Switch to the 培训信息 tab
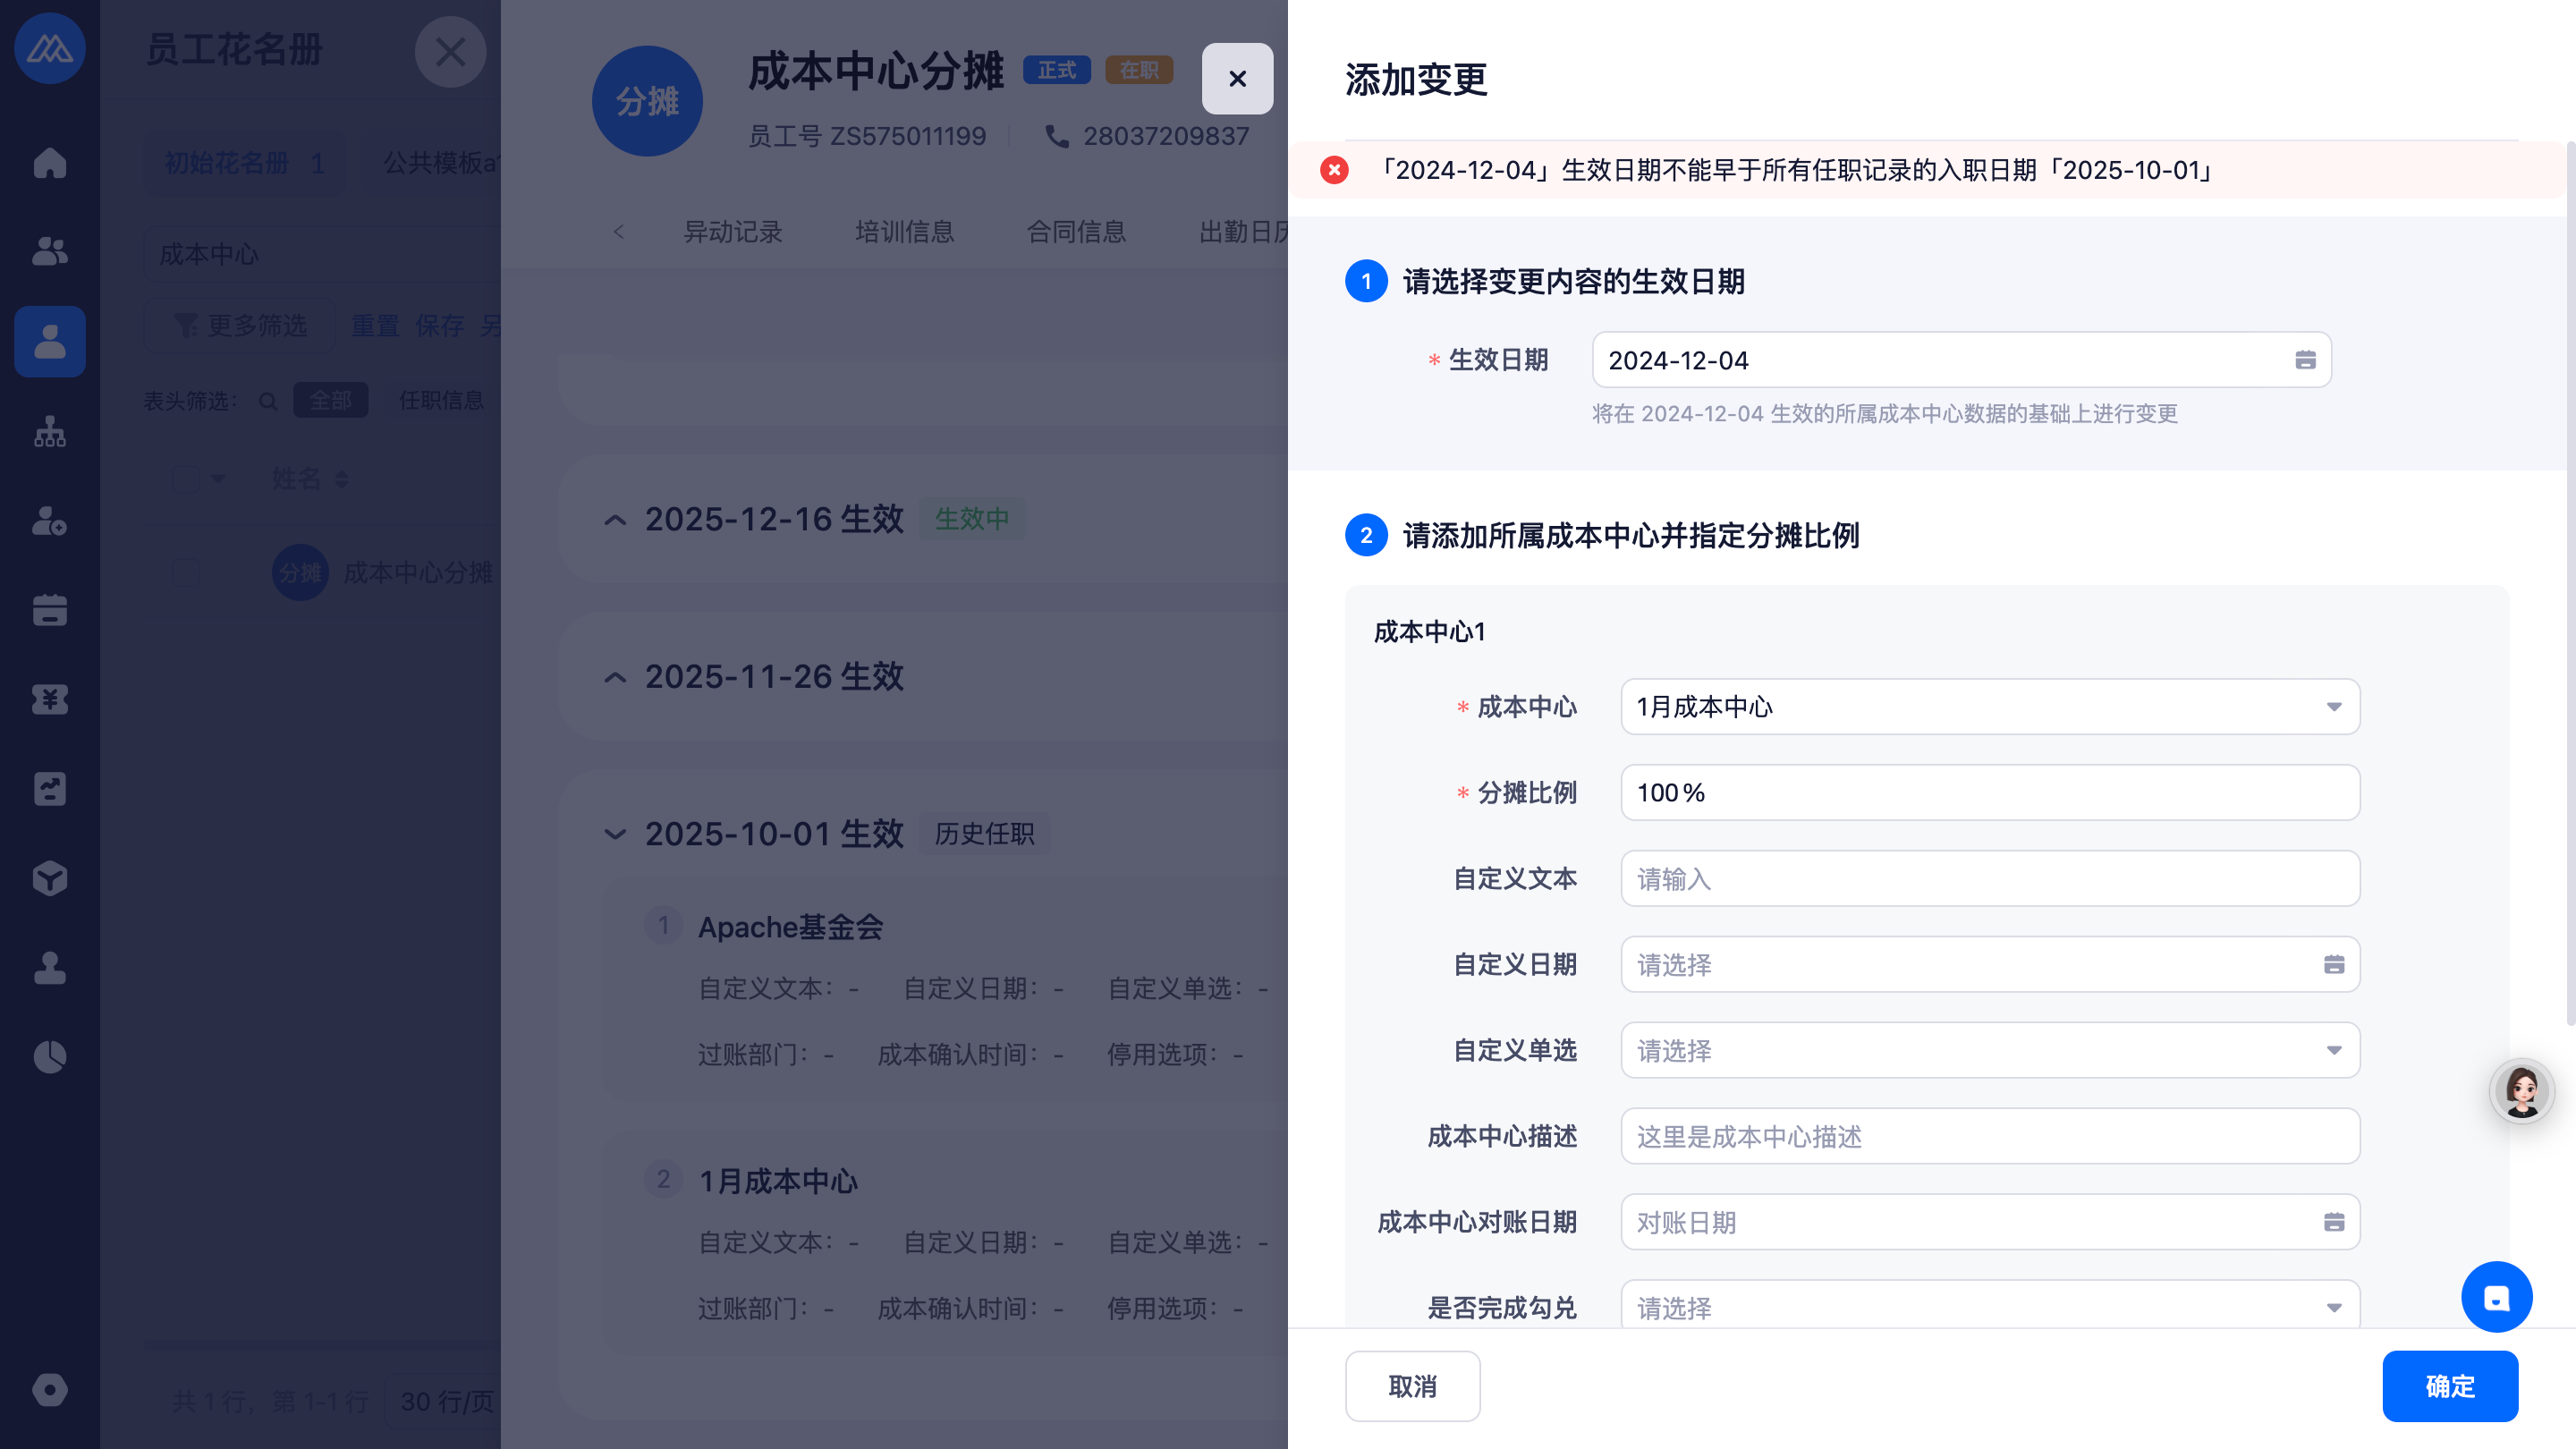 (904, 232)
